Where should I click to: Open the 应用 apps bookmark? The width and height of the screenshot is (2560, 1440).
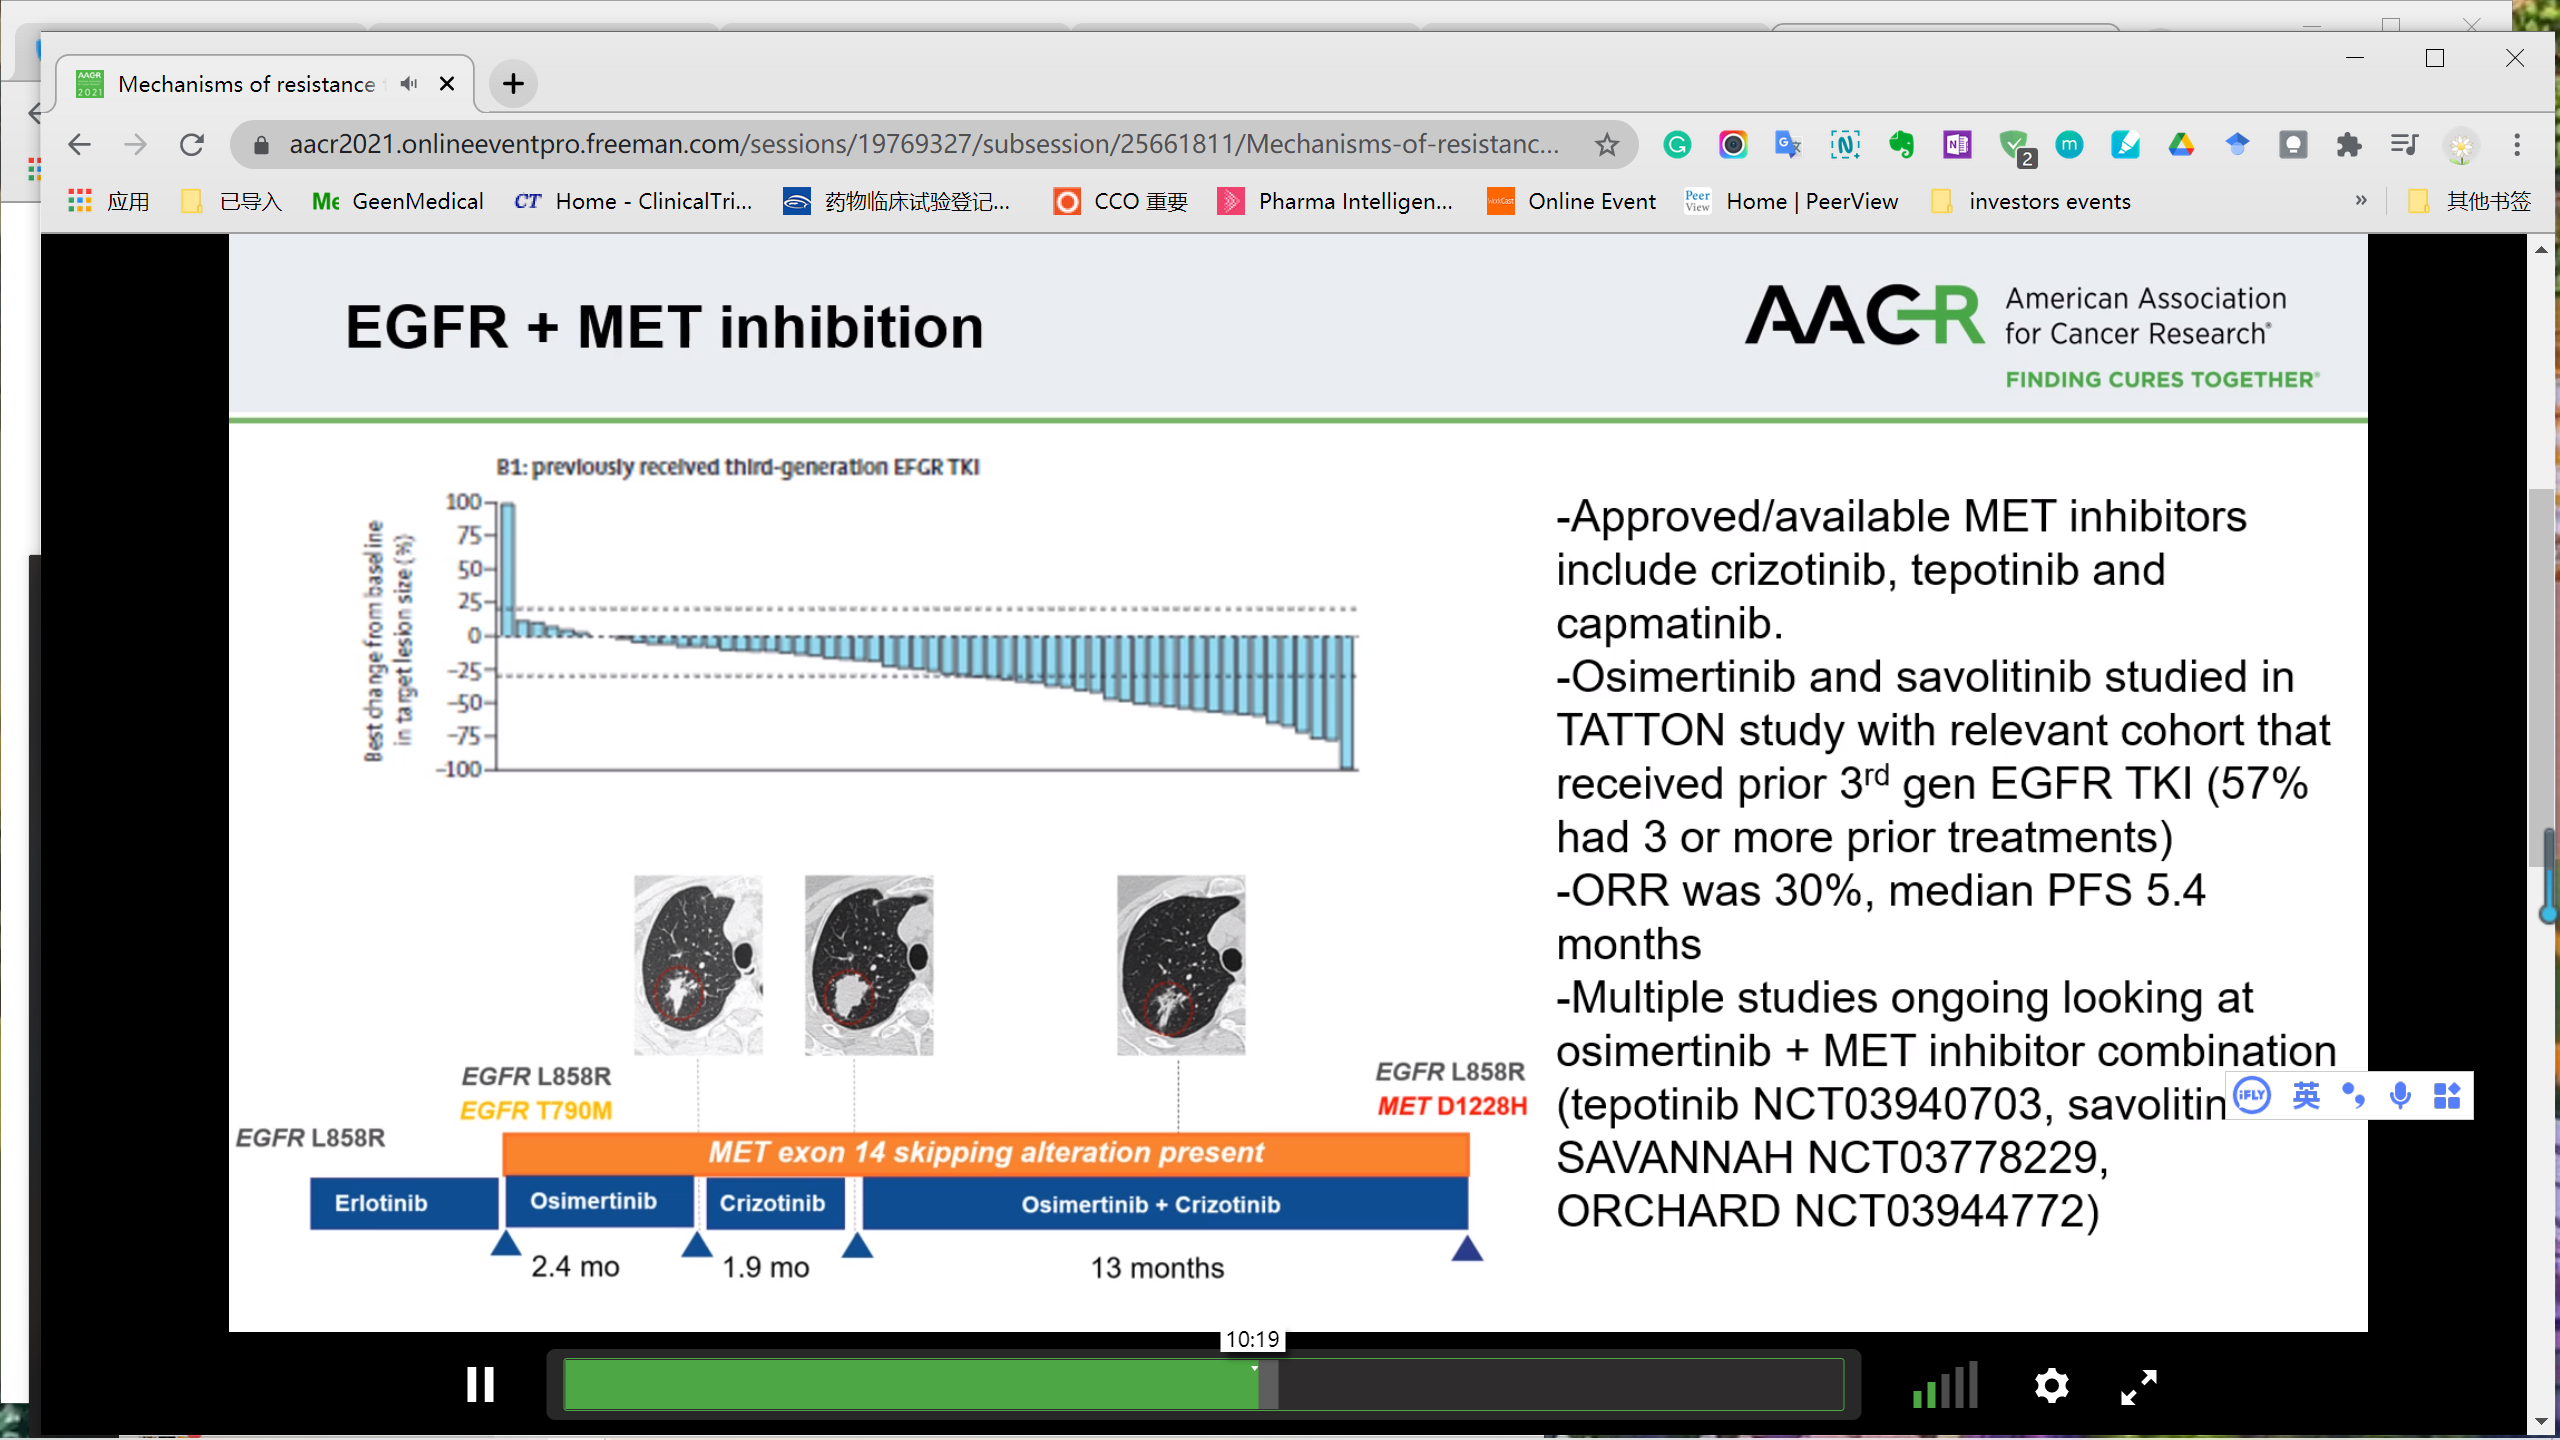click(x=109, y=202)
